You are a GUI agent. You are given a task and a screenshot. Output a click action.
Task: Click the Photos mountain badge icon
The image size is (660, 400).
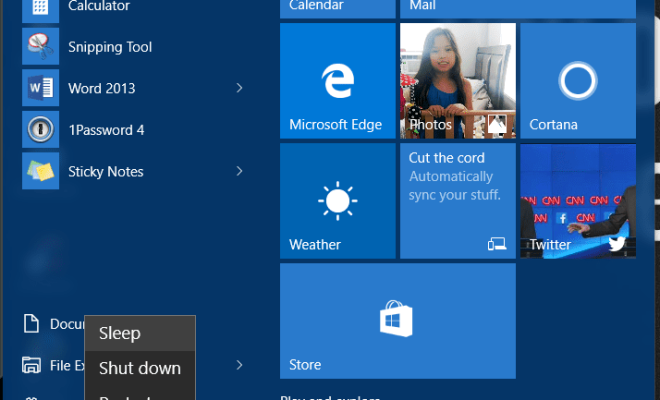coord(497,125)
